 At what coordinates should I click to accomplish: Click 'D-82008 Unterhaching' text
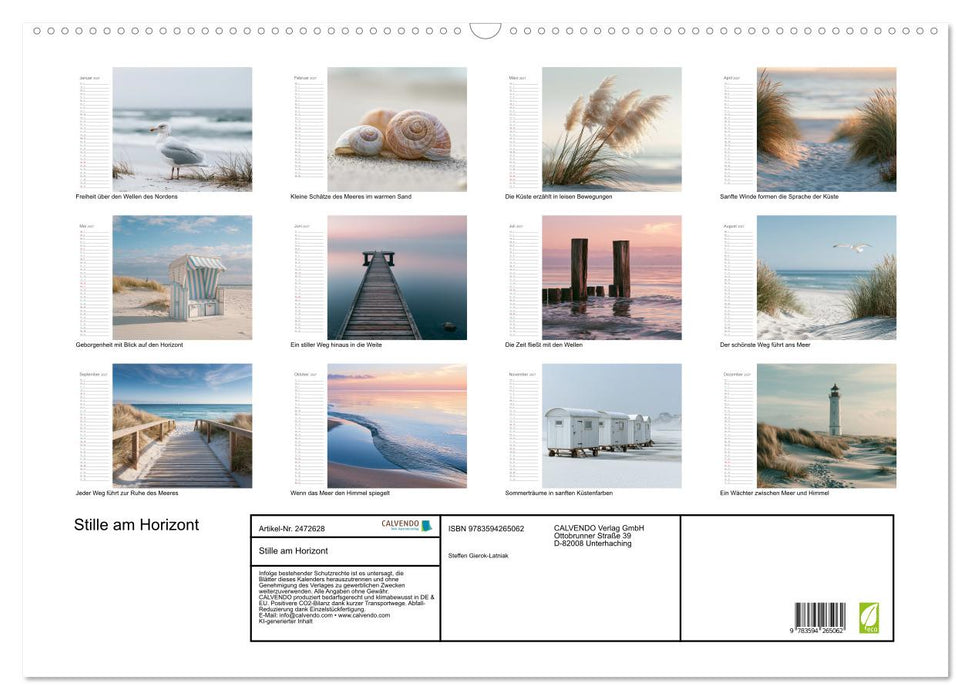[x=593, y=543]
